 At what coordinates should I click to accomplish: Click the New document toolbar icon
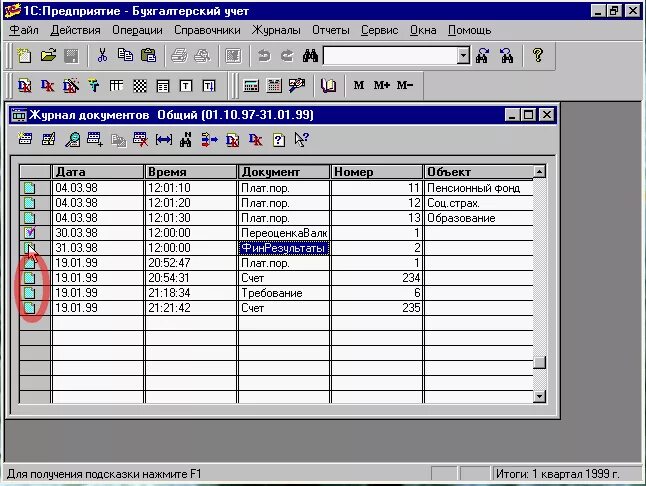click(x=24, y=55)
